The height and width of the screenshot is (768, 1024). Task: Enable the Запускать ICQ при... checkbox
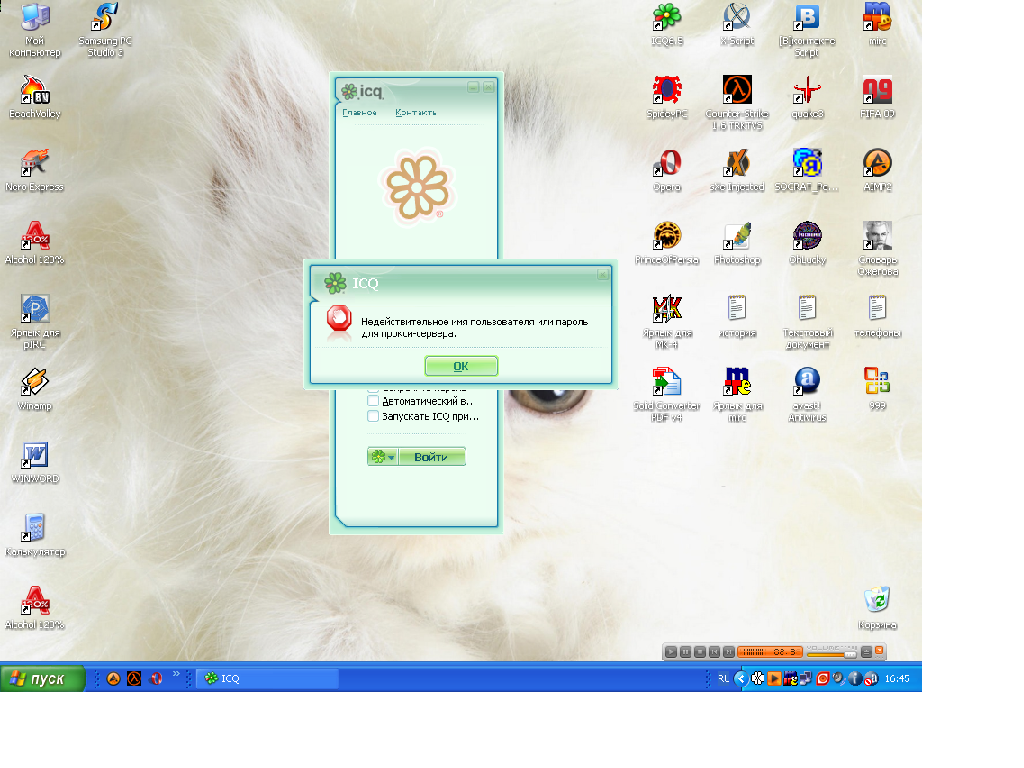[373, 416]
